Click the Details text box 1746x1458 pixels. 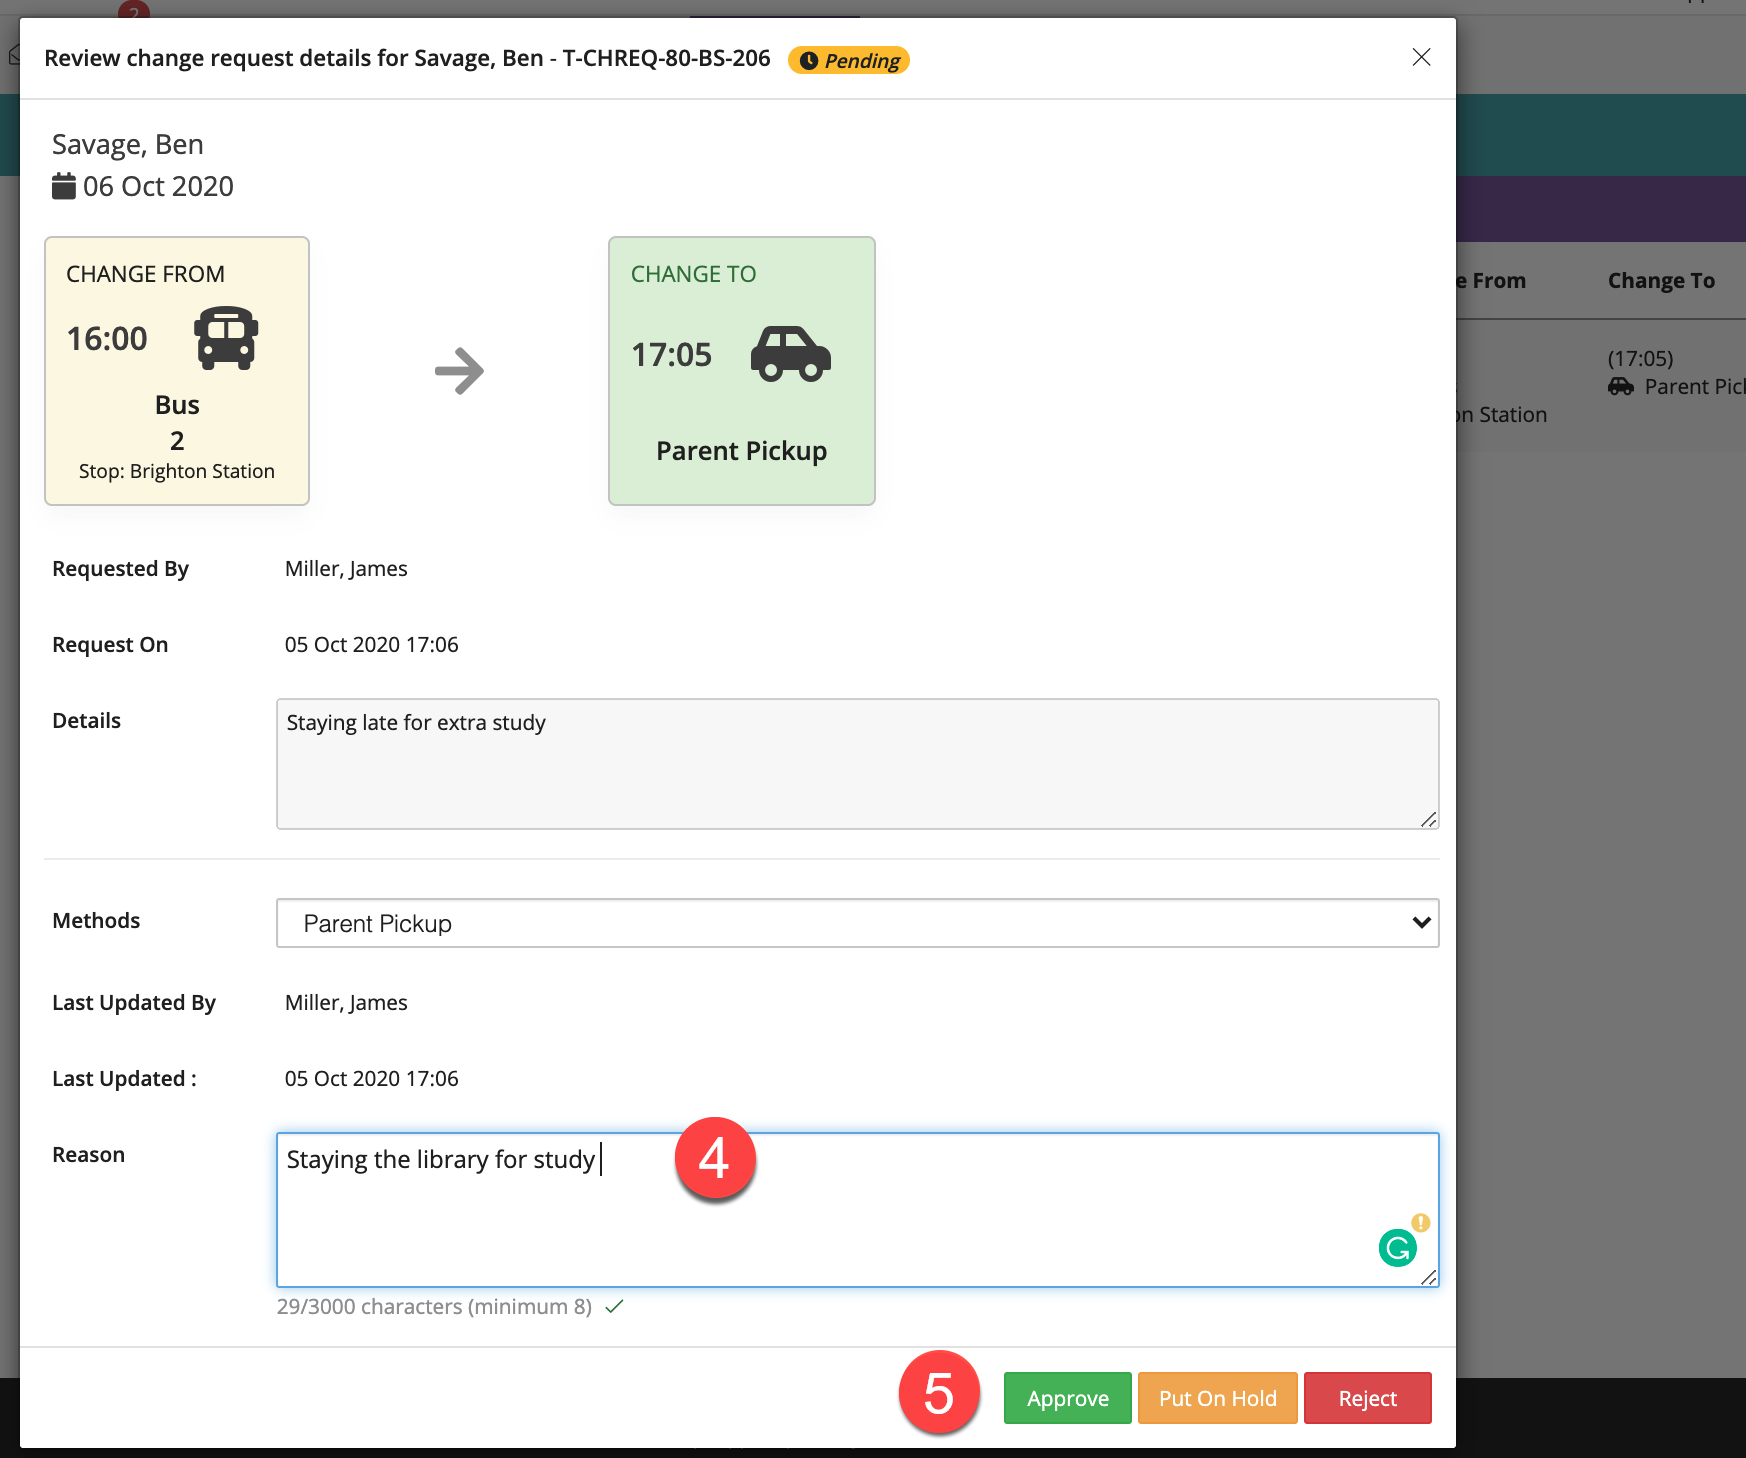[856, 764]
